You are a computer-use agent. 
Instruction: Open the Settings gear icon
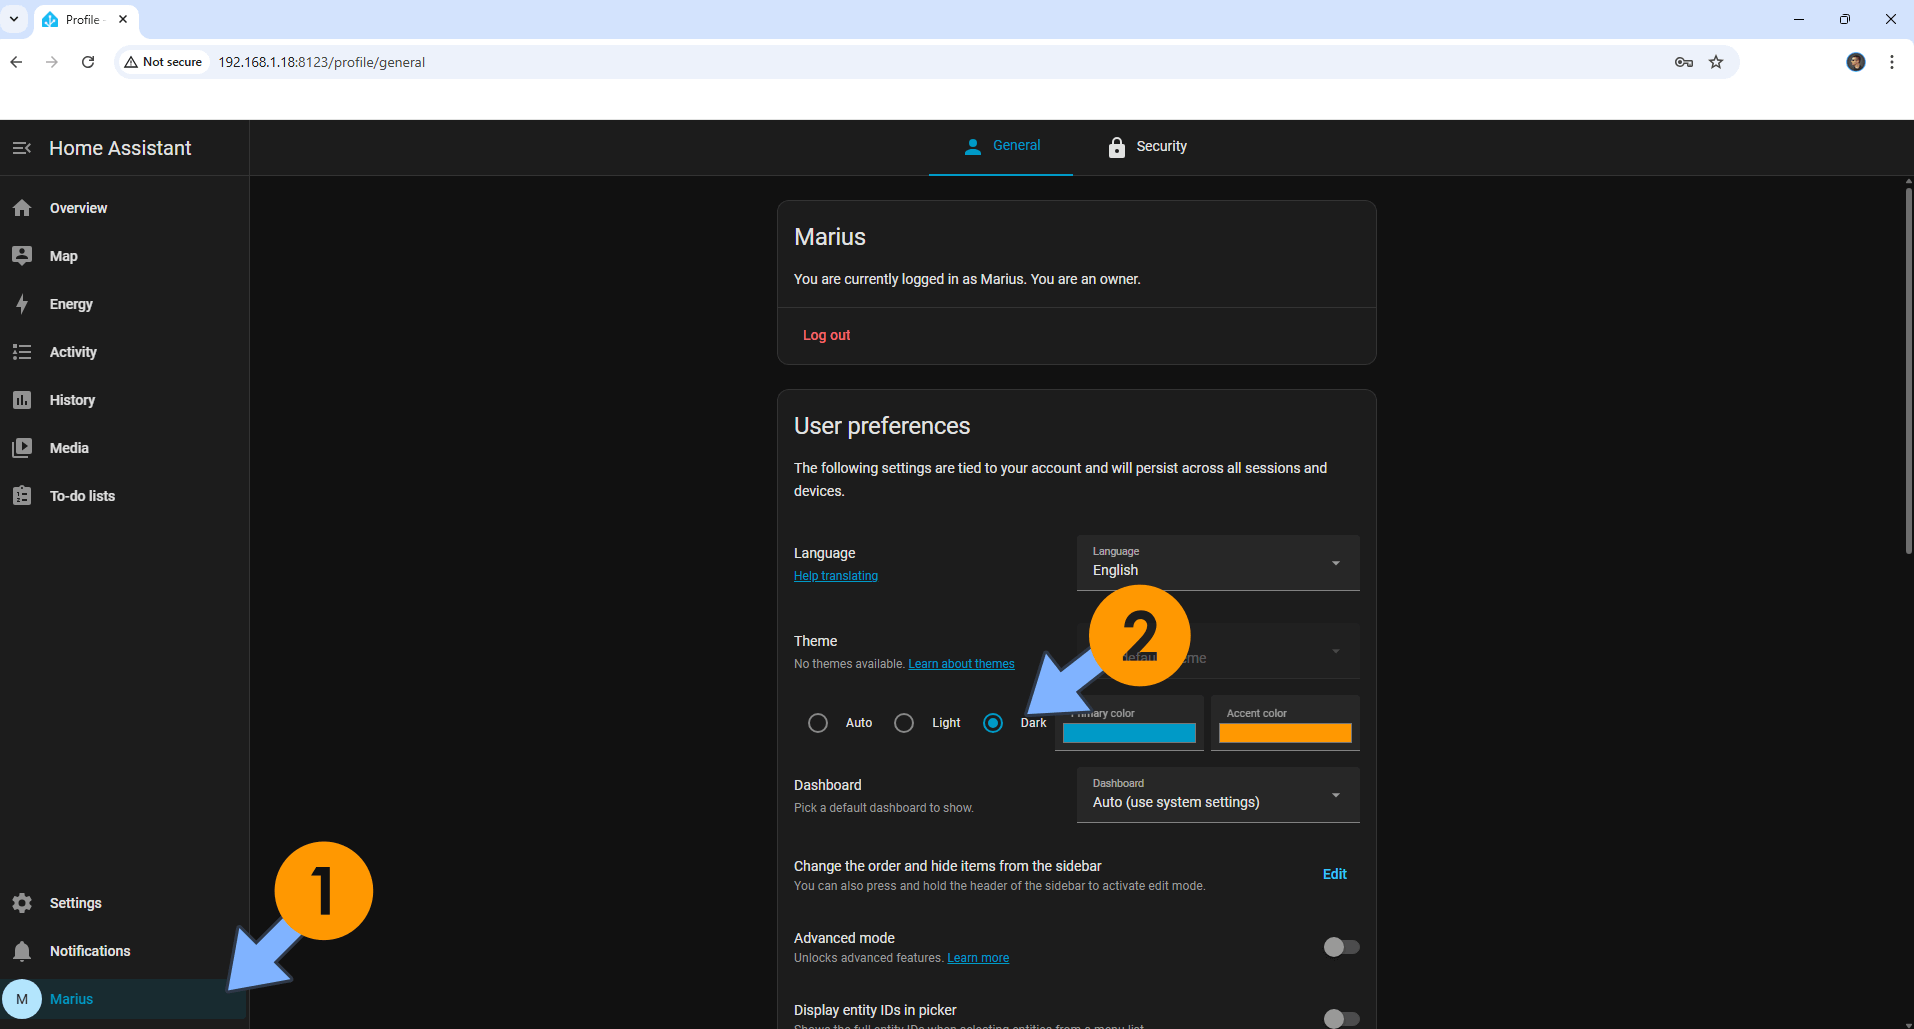pos(22,903)
